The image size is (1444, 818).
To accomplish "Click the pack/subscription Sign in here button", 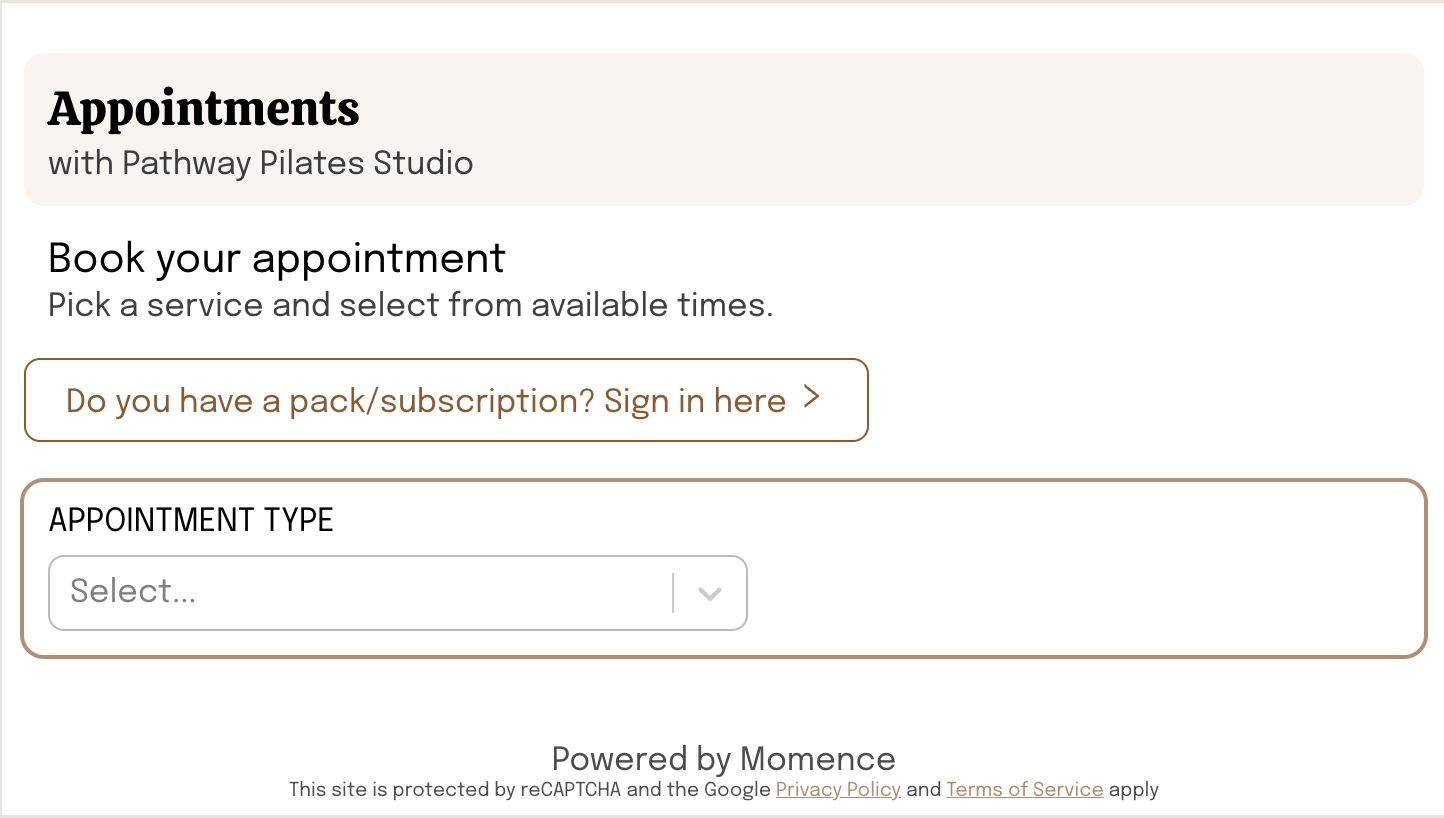I will point(446,400).
